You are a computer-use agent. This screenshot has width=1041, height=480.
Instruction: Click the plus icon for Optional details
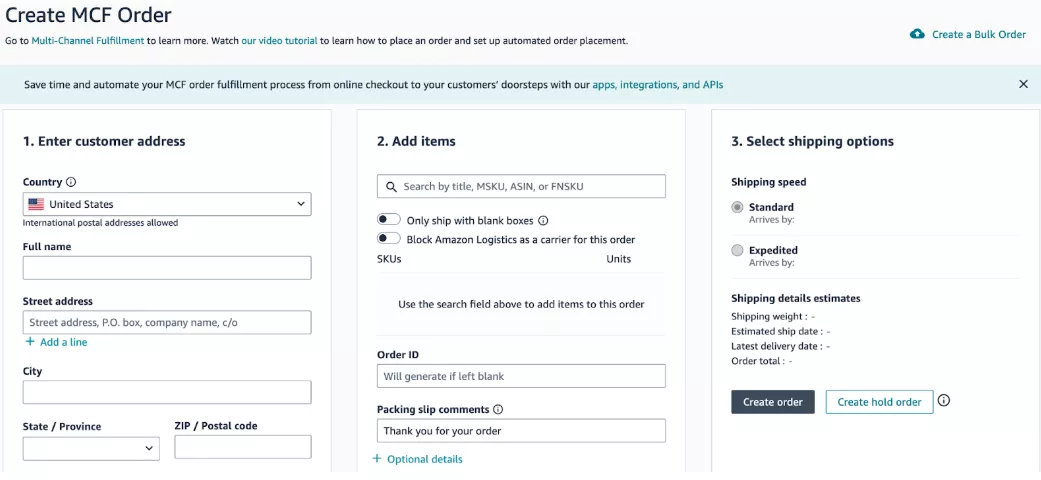pos(377,459)
